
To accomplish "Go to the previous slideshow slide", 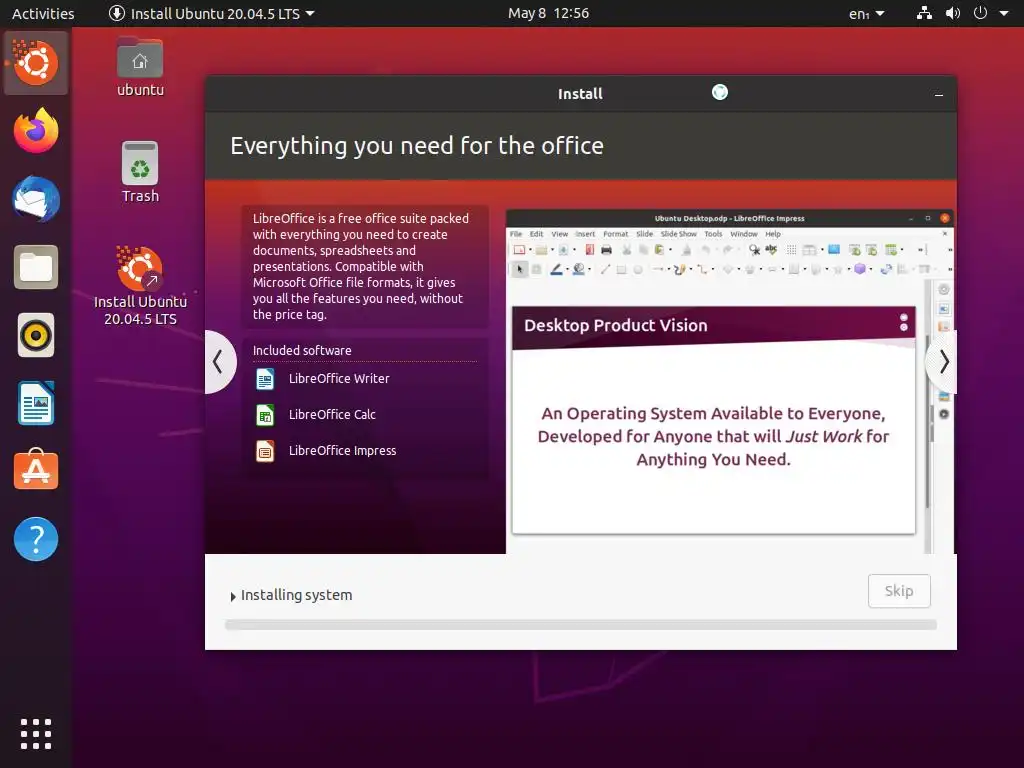I will 219,361.
